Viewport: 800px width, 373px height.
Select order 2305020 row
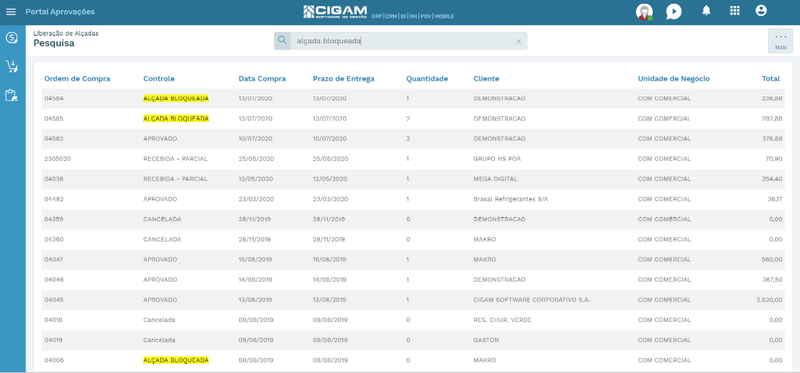pos(413,159)
